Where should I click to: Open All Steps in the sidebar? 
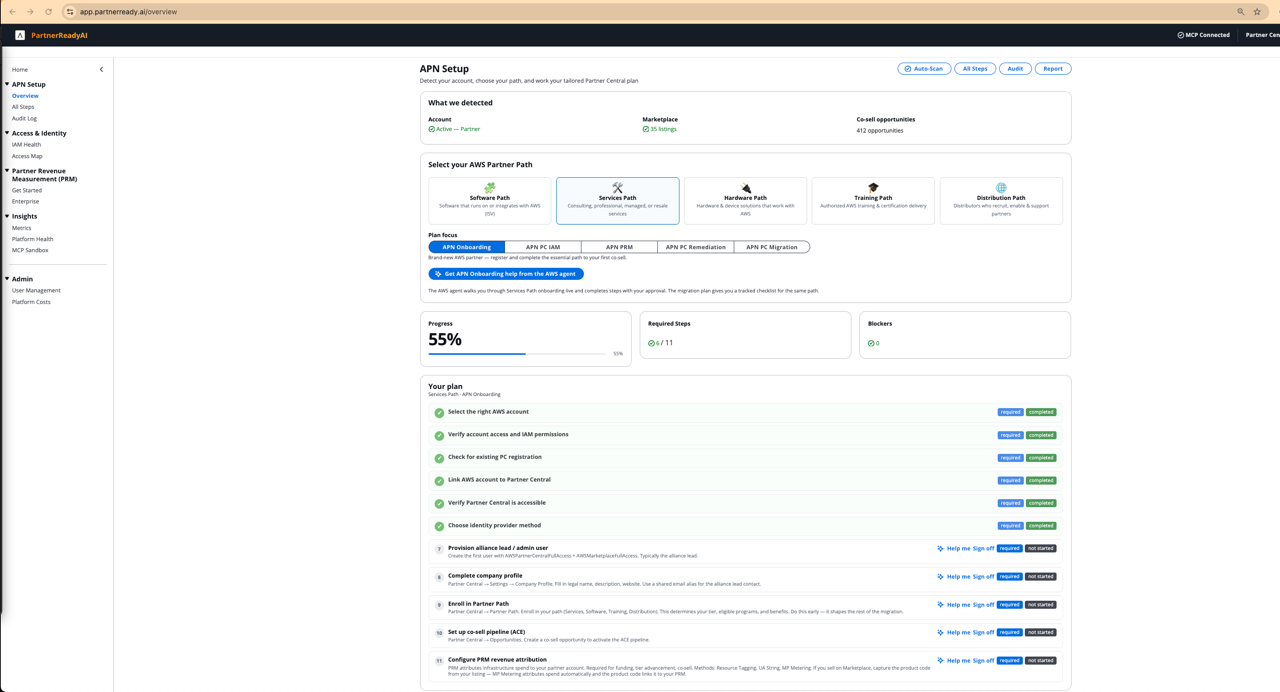pyautogui.click(x=23, y=107)
